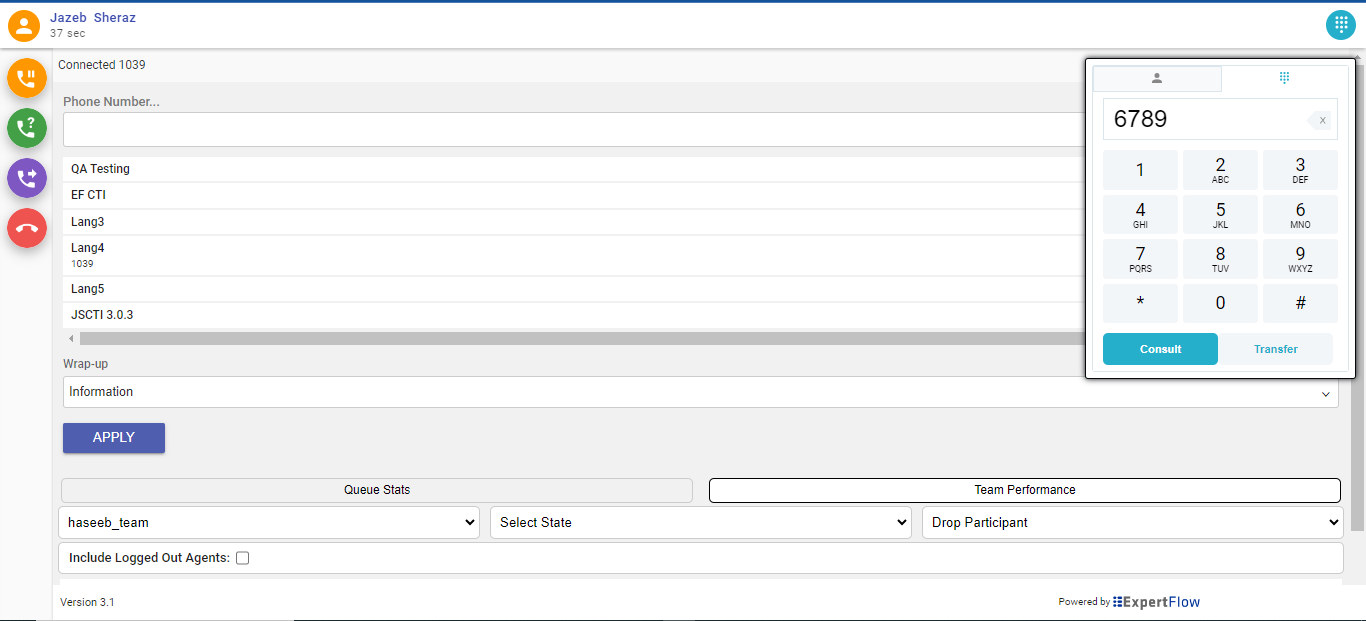Click the orange hold call icon
The image size is (1366, 621).
tap(27, 78)
